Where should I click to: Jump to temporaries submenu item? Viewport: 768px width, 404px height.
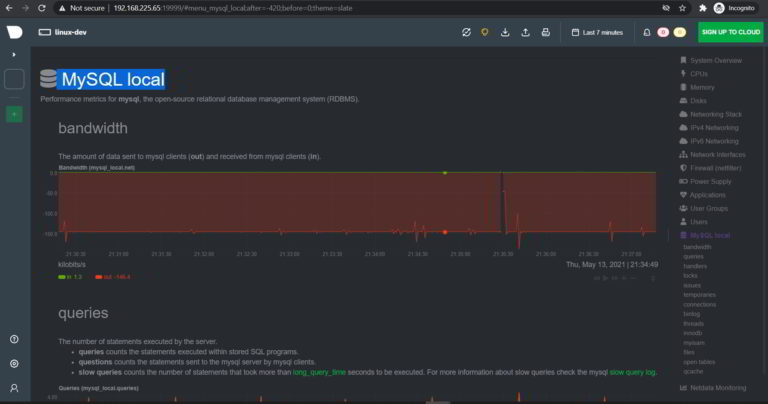699,295
